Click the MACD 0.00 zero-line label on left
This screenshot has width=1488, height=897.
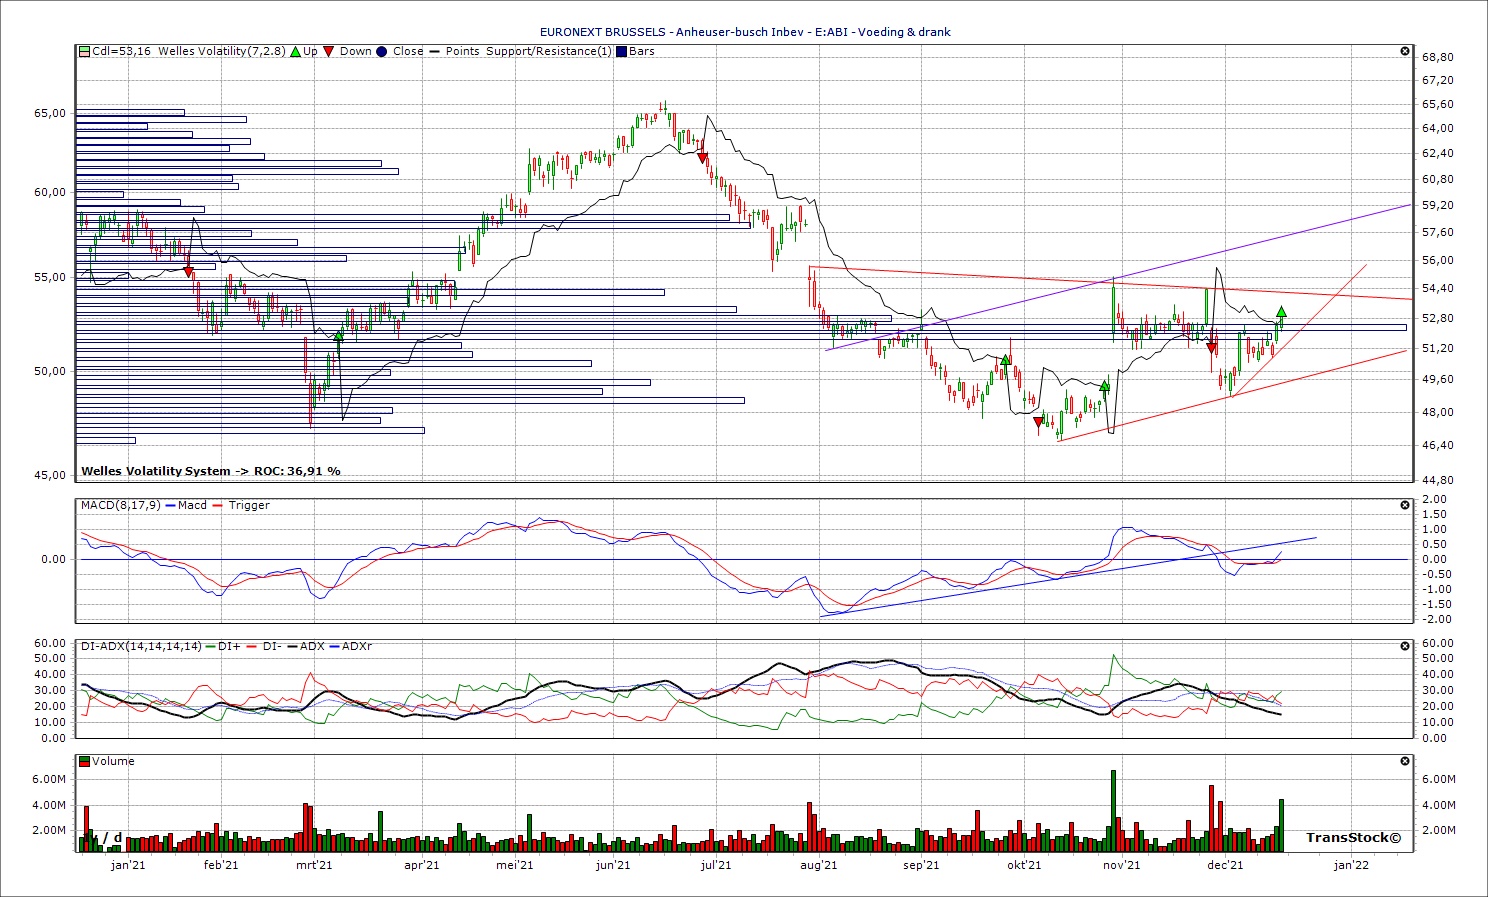(53, 559)
